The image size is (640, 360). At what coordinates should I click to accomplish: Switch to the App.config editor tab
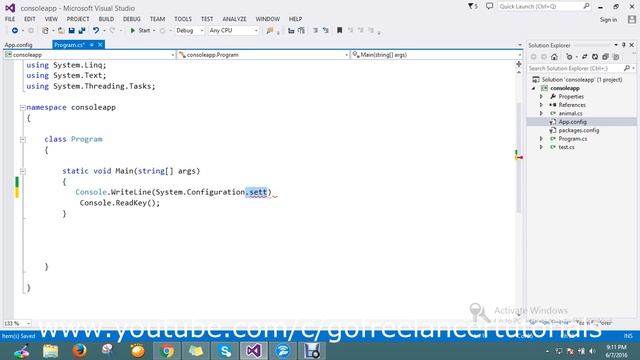(x=19, y=45)
